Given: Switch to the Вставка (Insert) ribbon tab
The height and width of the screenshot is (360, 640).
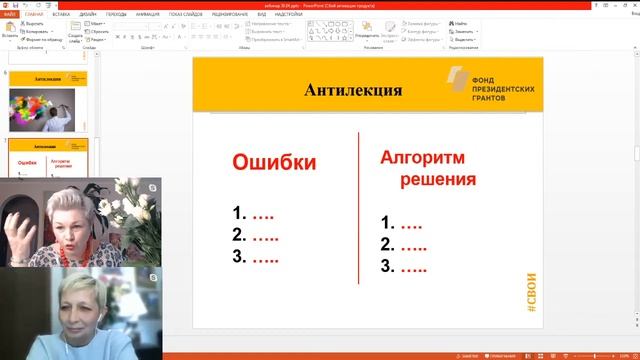Looking at the screenshot, I should [x=61, y=14].
